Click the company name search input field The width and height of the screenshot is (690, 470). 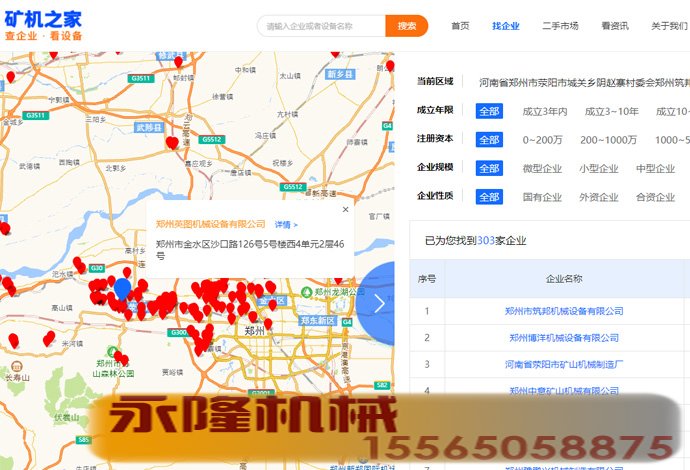[x=321, y=26]
